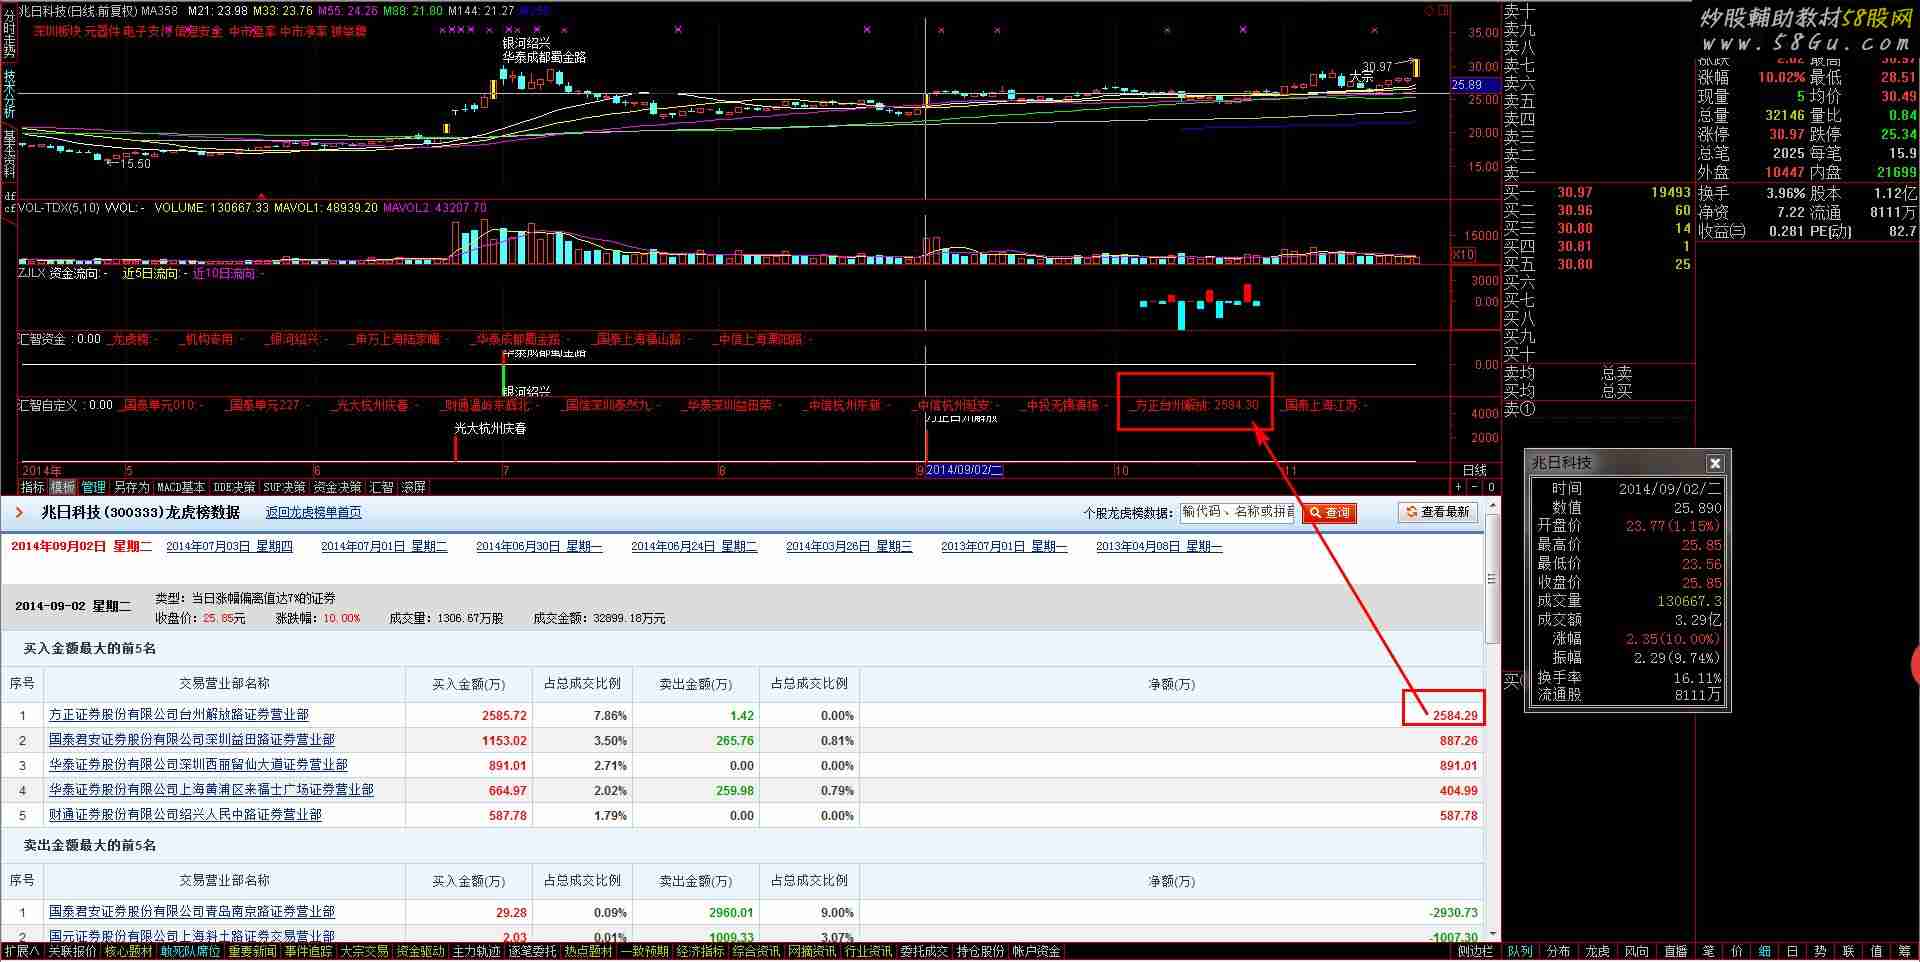Open 华泰证券深圳西丽留仙大道营业部 link
This screenshot has height=962, width=1920.
click(198, 765)
